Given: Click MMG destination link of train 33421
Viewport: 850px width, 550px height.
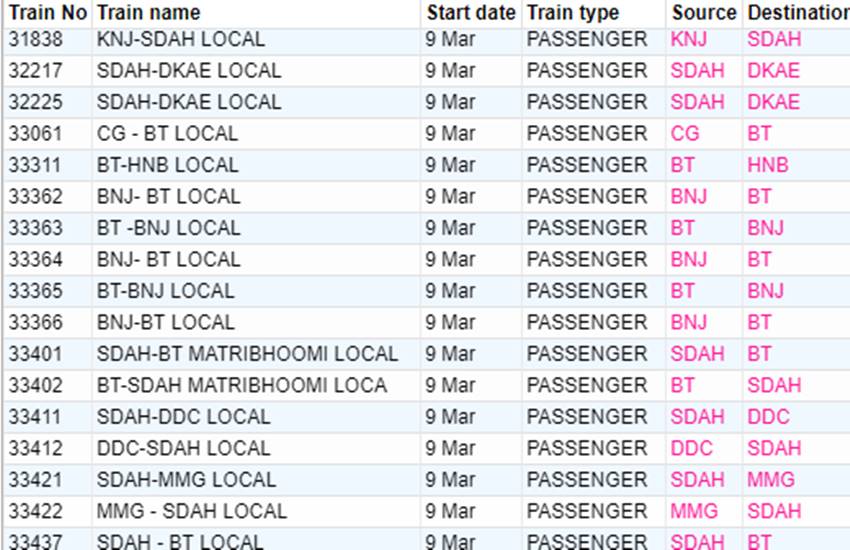Looking at the screenshot, I should tap(771, 480).
